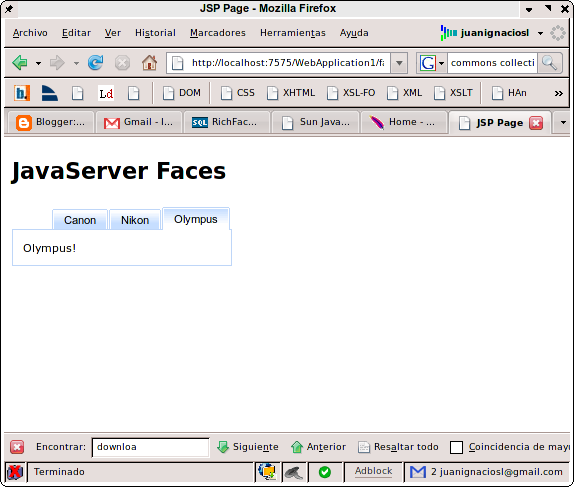Viewport: 574px width, 487px height.
Task: Open the Gmail notifier envelope icon
Action: point(418,472)
